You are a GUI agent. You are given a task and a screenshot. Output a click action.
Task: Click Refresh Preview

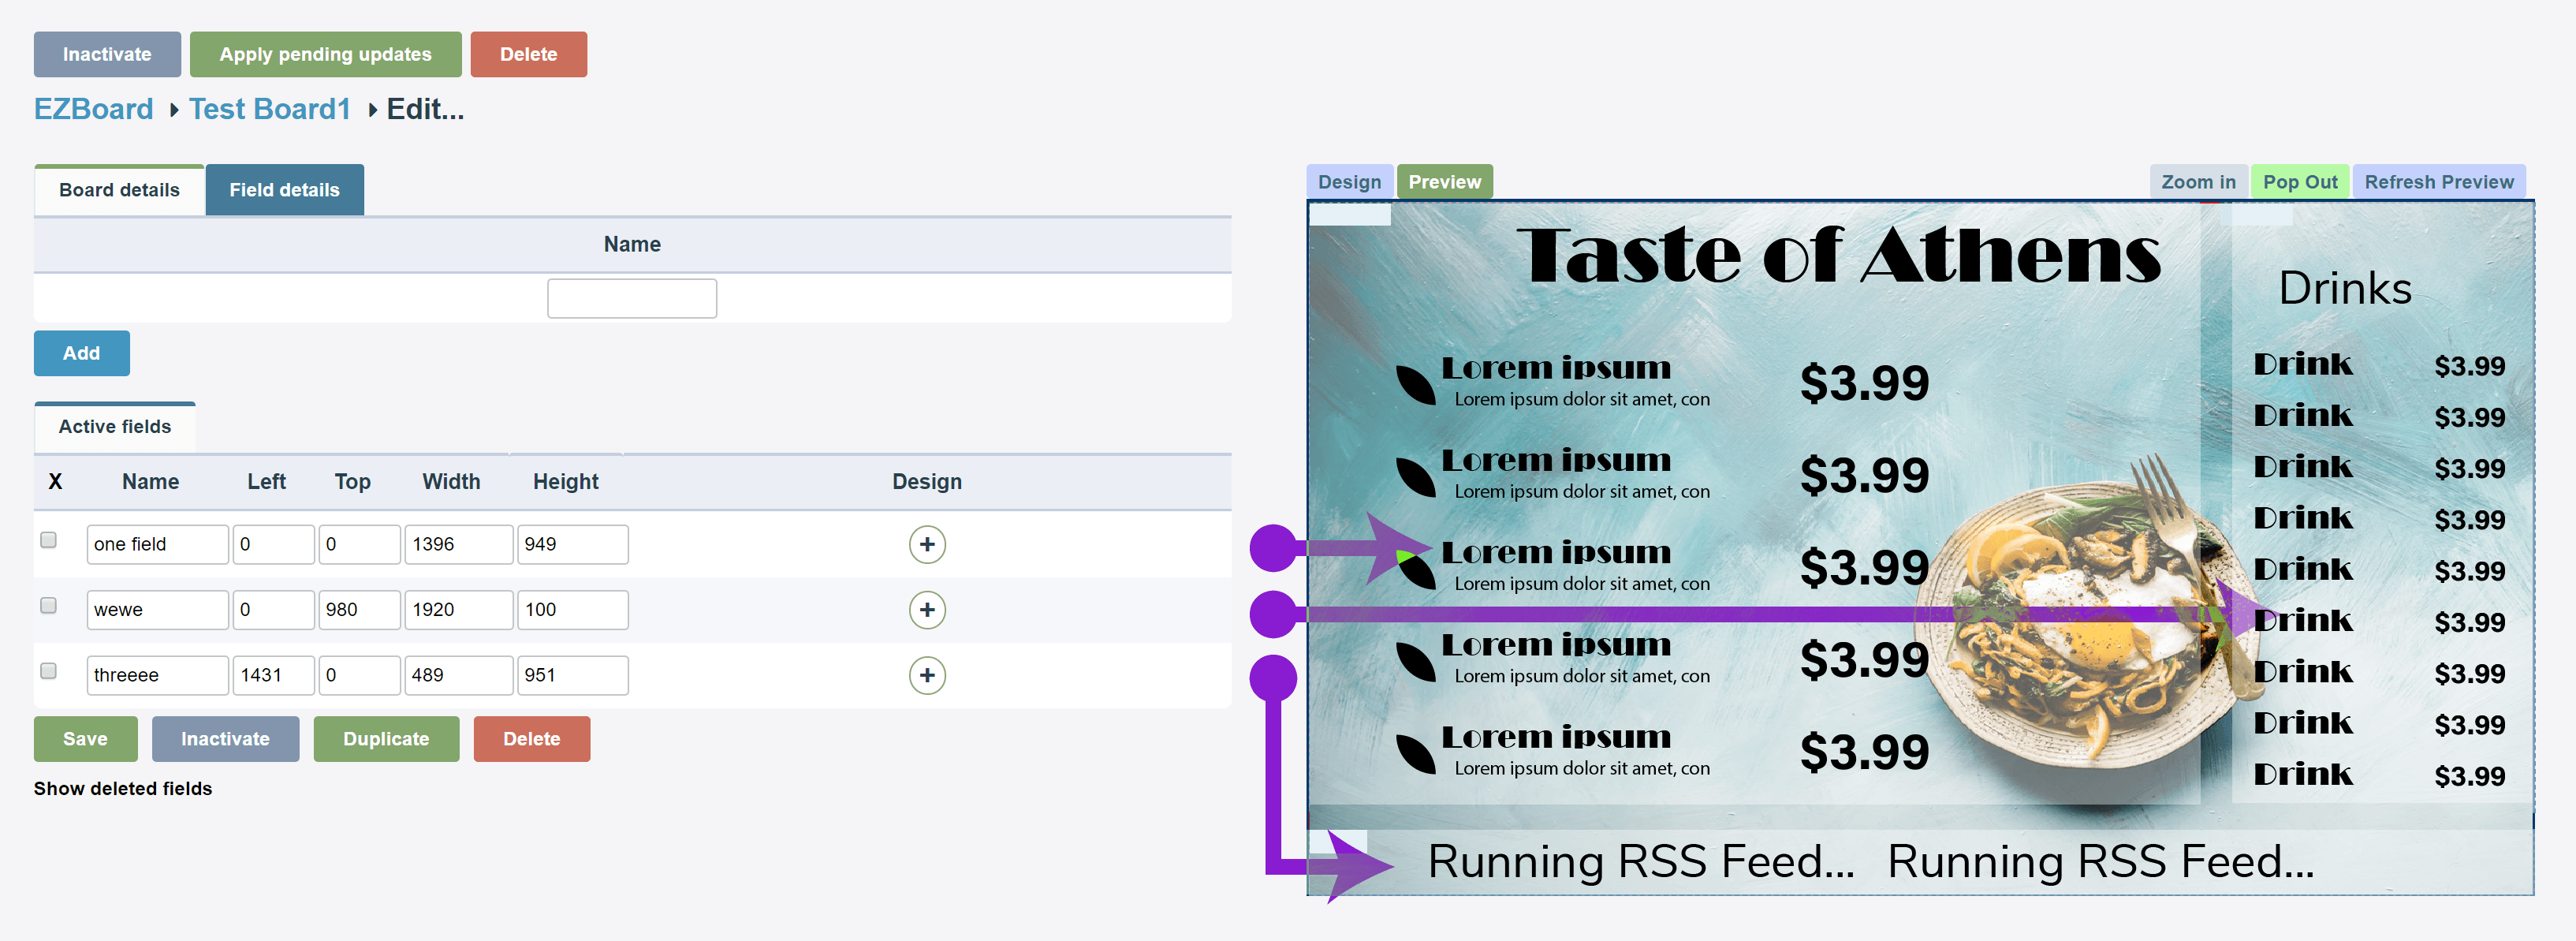point(2438,182)
